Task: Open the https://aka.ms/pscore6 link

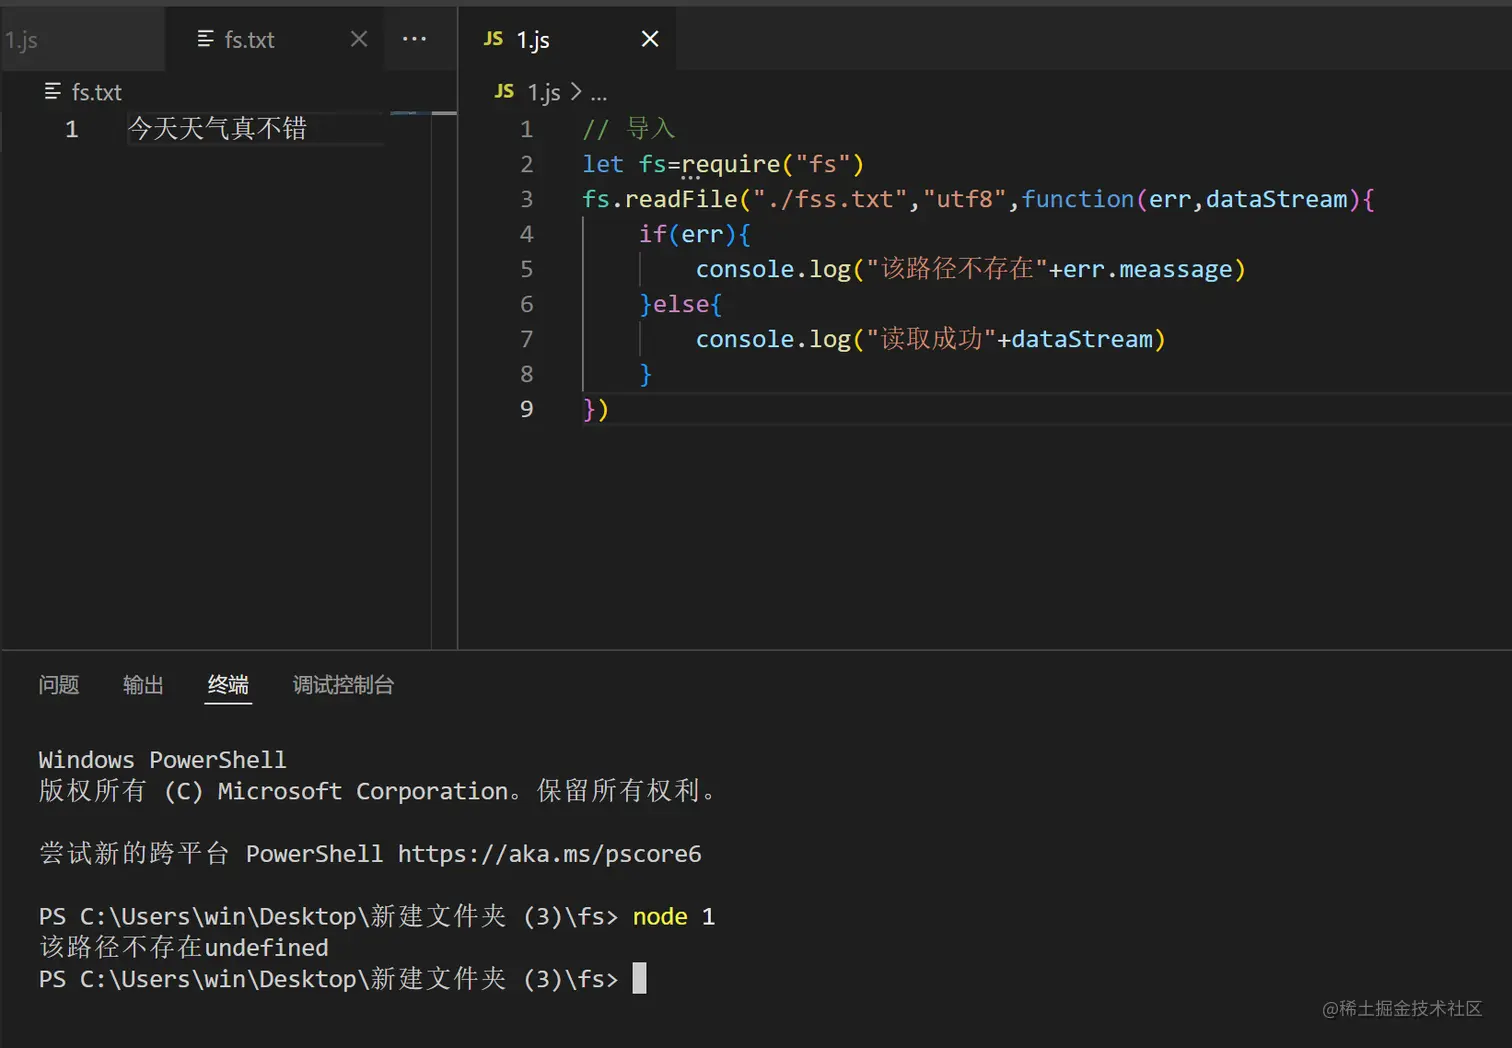Action: 548,854
